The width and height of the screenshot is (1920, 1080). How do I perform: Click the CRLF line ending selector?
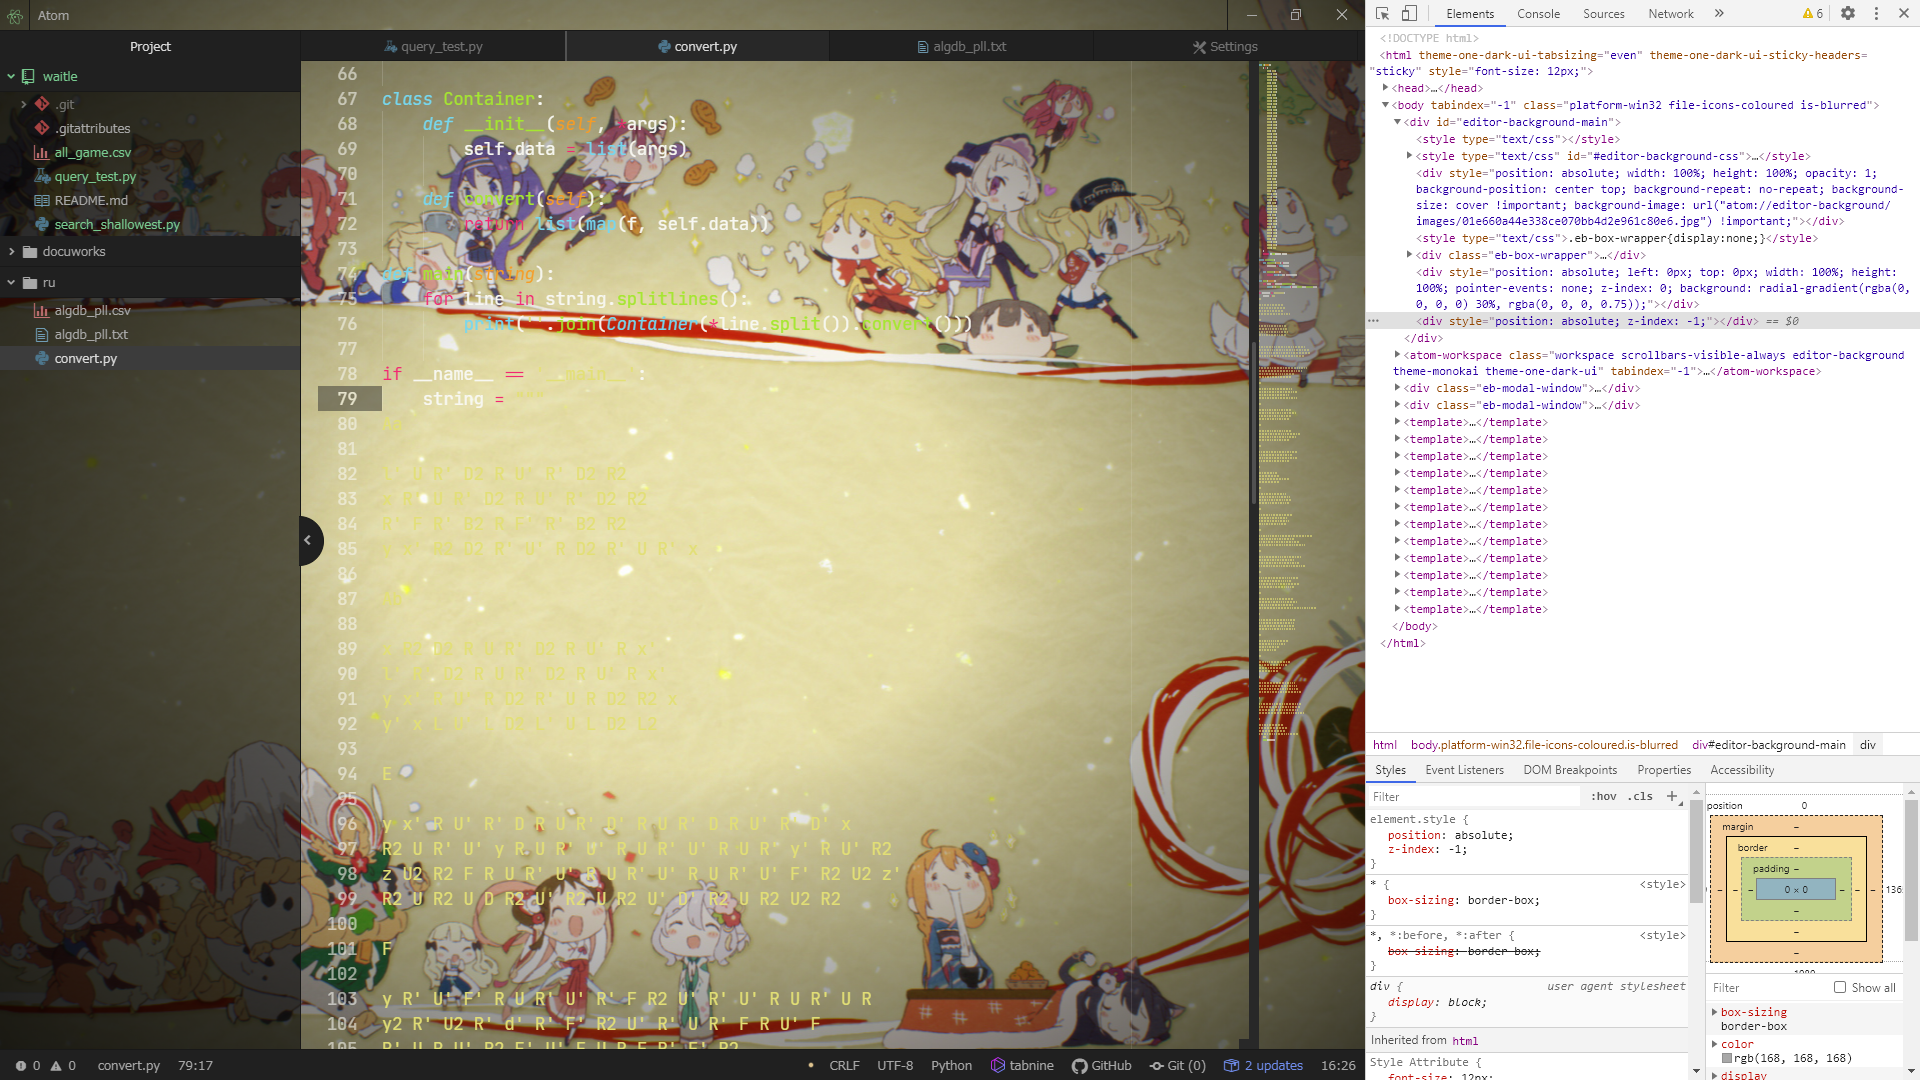point(844,1065)
